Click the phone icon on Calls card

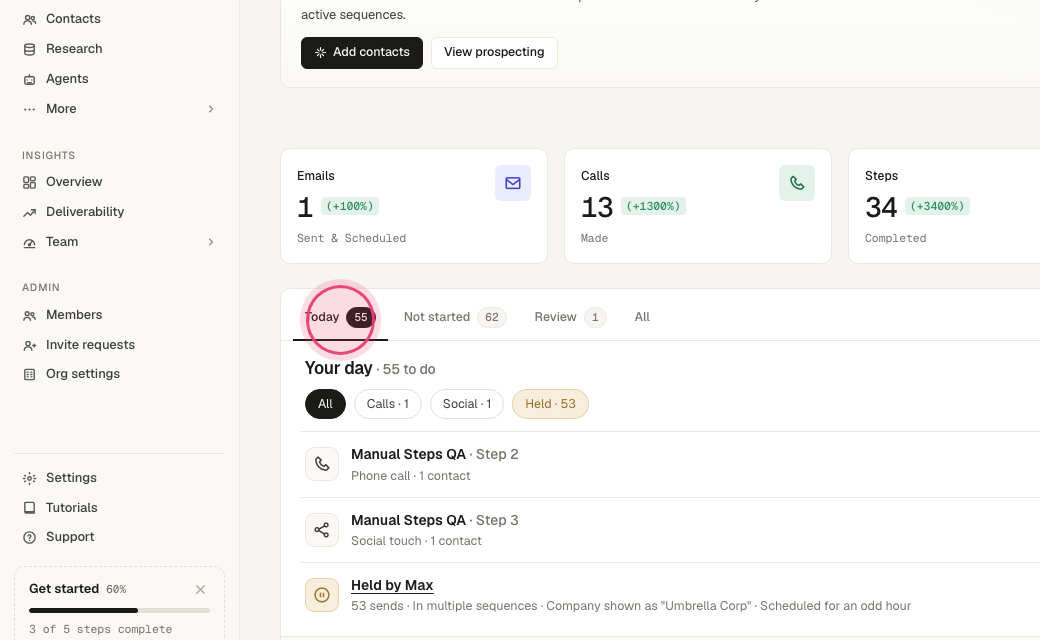797,183
